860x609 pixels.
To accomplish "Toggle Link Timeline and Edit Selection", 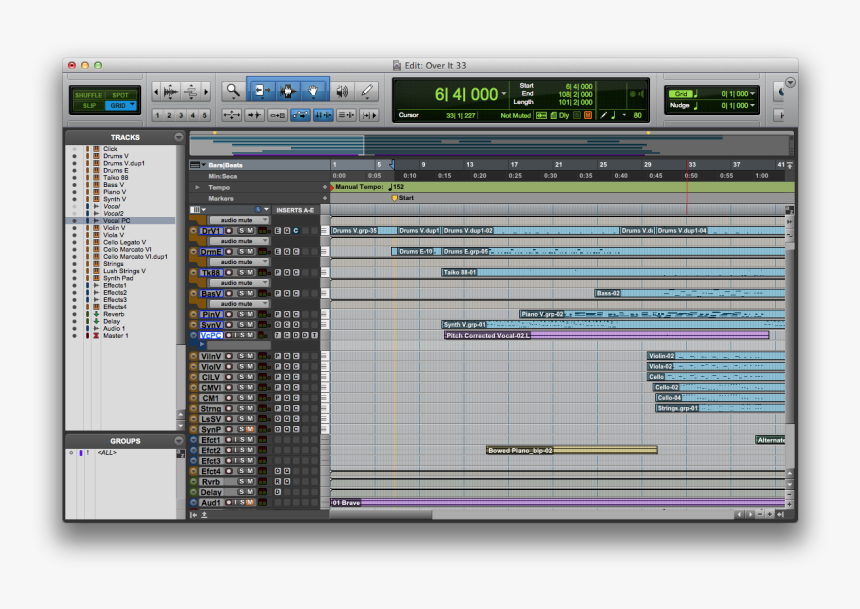I will (323, 115).
